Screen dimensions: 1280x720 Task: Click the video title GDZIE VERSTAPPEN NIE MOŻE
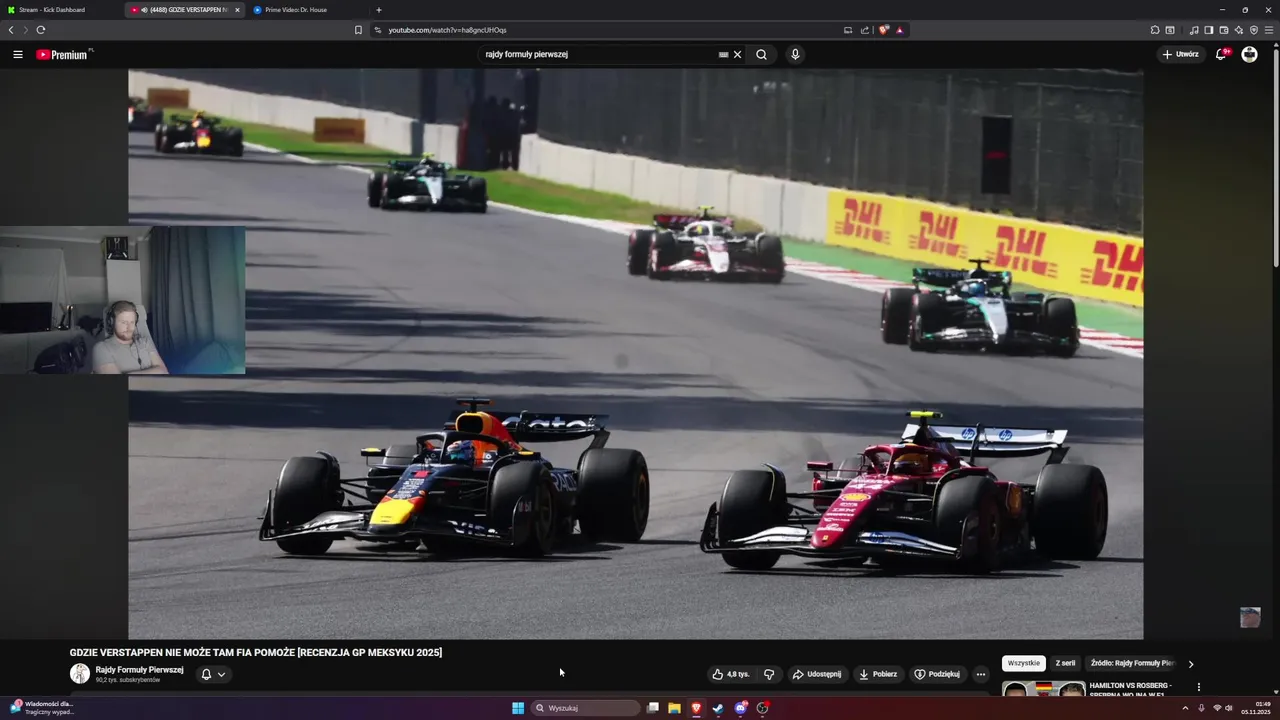pyautogui.click(x=256, y=653)
